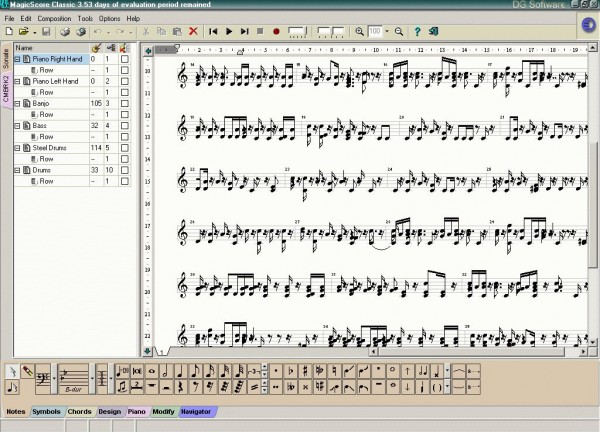Click the Zoom in magnifier icon
The image size is (600, 432).
click(359, 32)
